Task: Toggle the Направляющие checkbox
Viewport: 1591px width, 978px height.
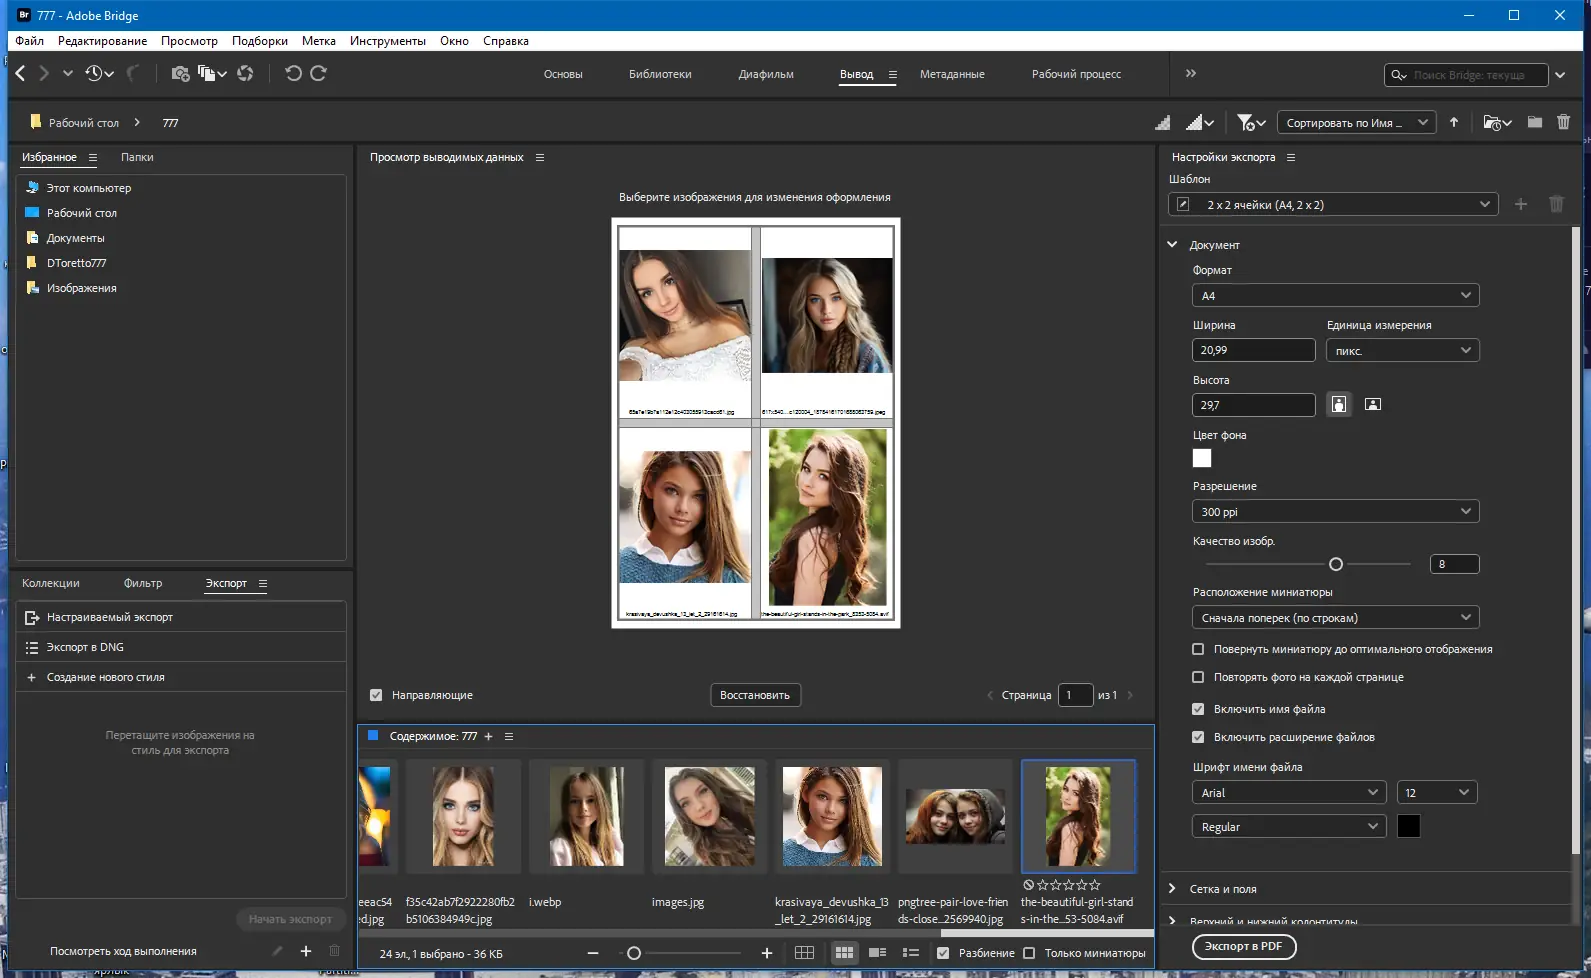Action: pyautogui.click(x=376, y=695)
